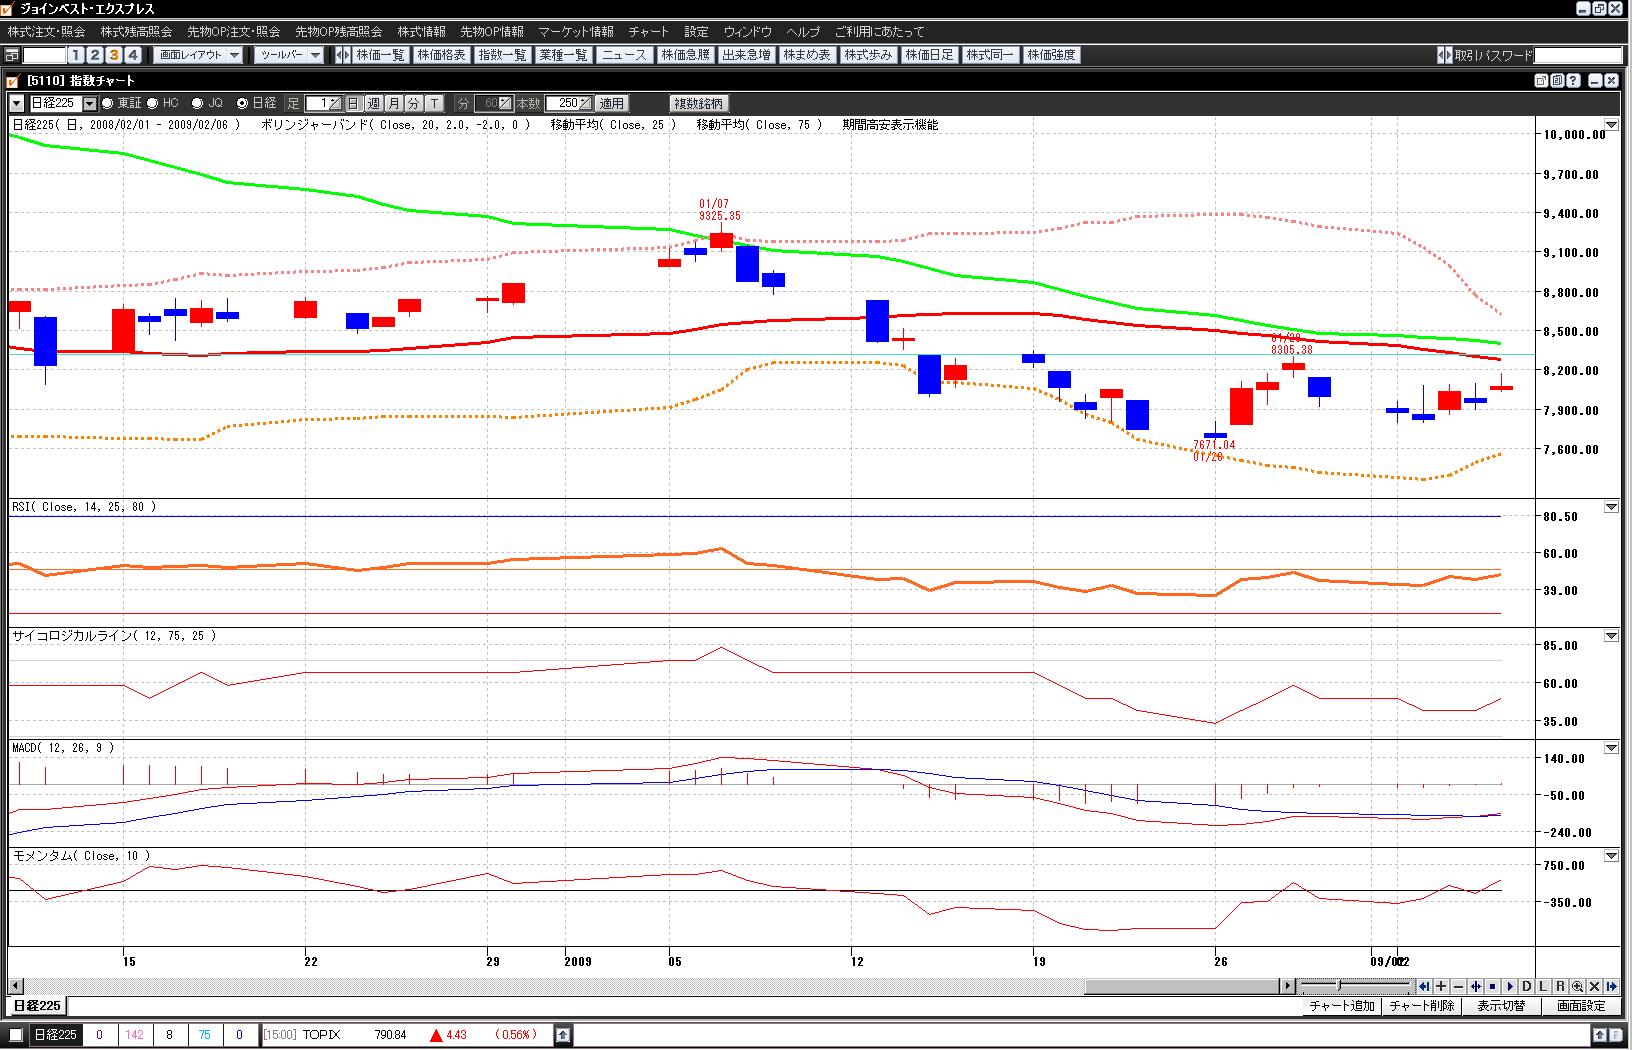Click the magnifier zoom icon below chart
This screenshot has height=1050, width=1632.
pyautogui.click(x=1577, y=986)
